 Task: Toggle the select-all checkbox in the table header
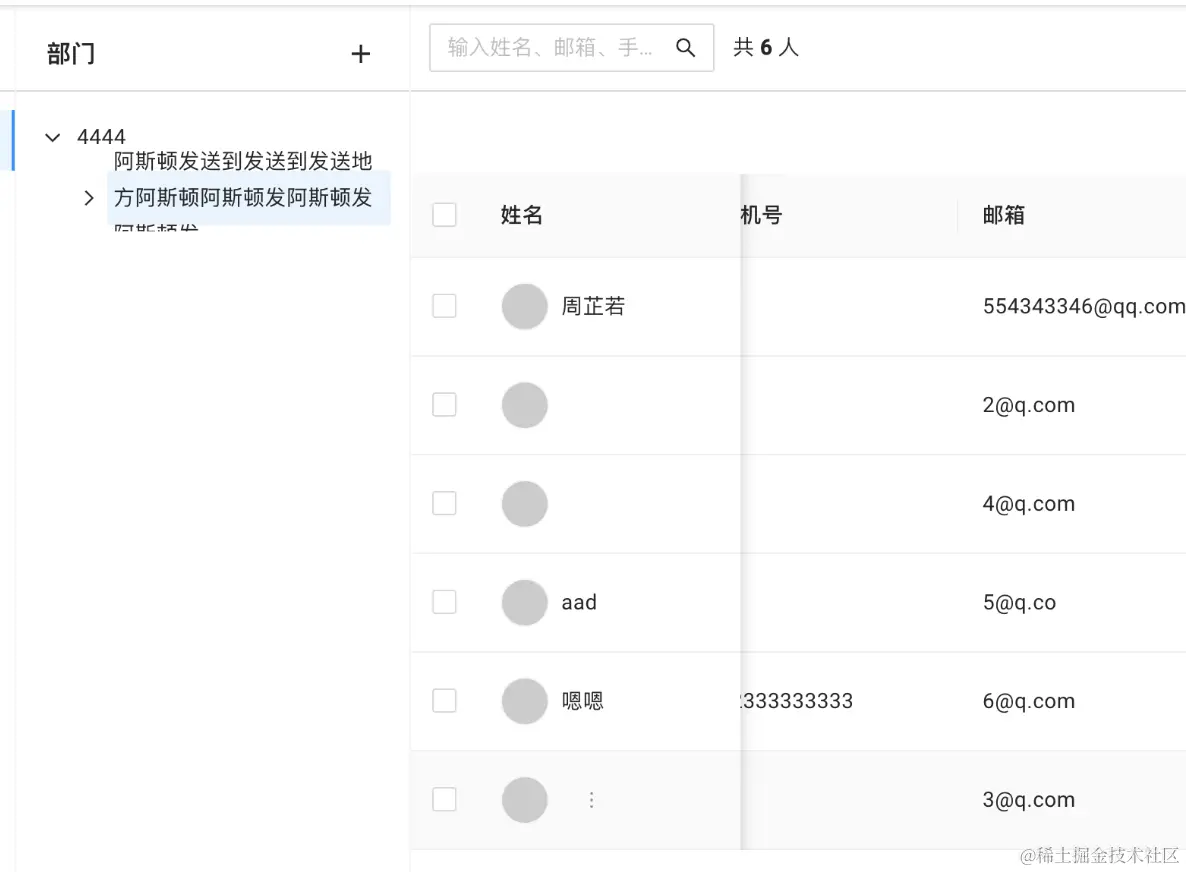click(x=444, y=215)
